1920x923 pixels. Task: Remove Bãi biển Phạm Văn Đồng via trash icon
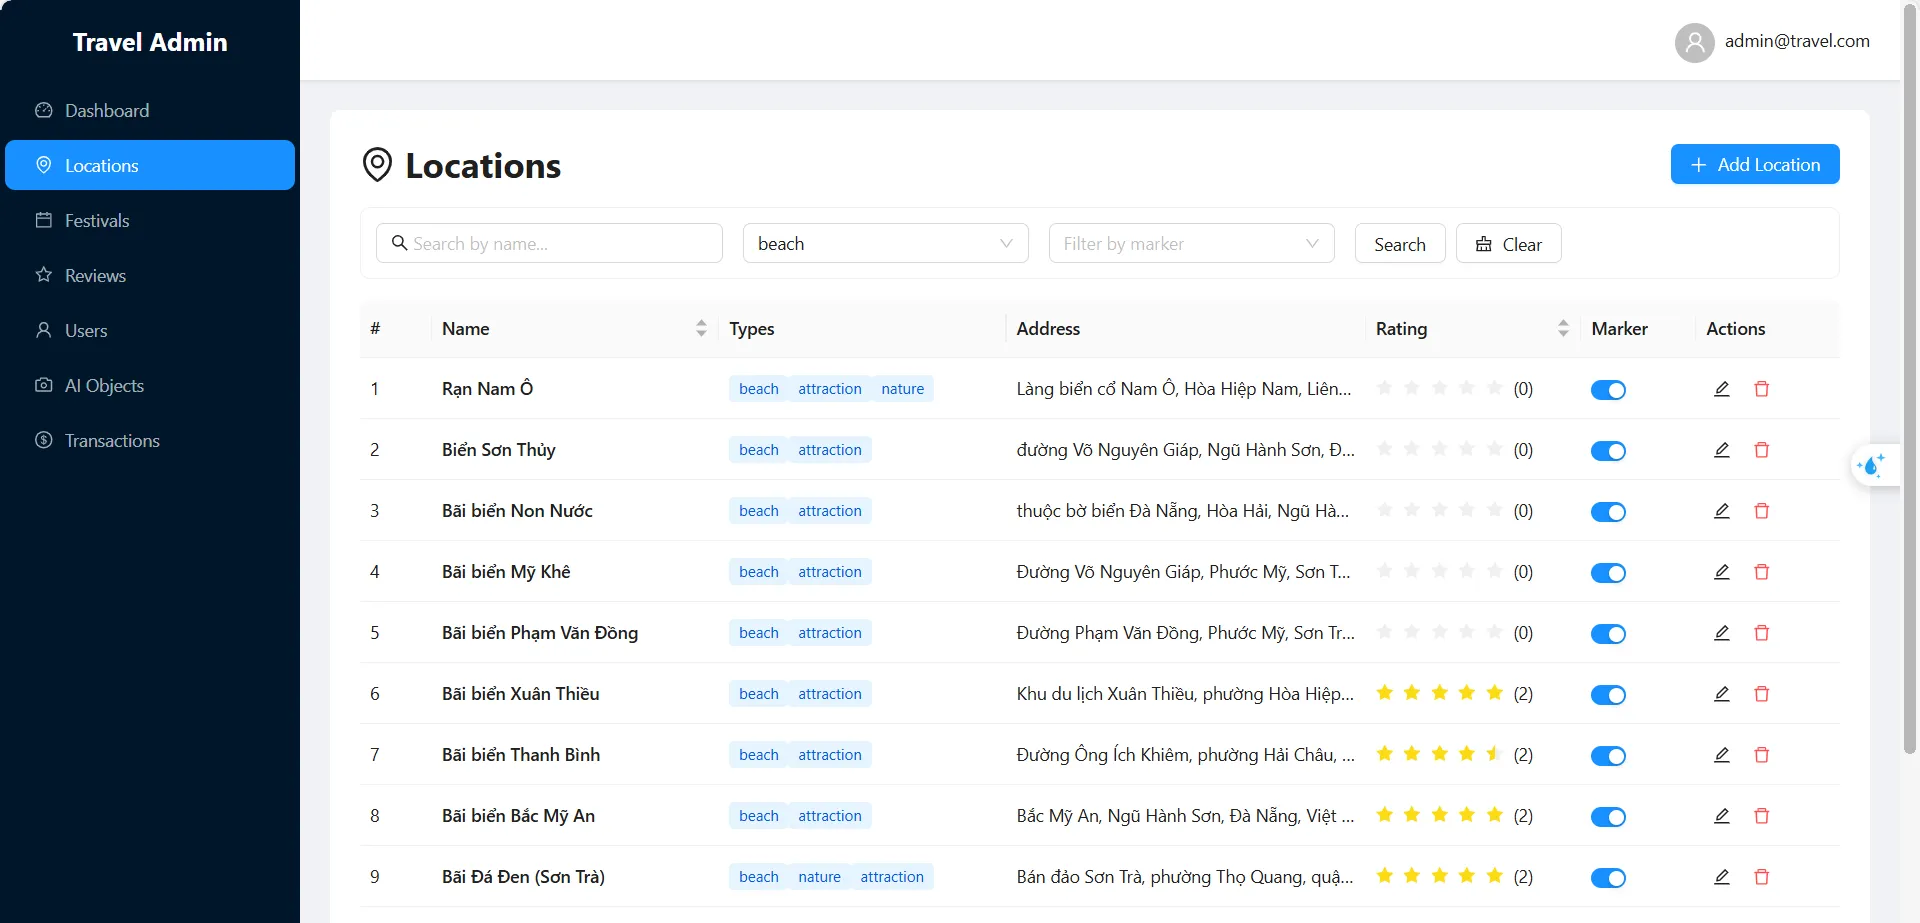(1762, 633)
